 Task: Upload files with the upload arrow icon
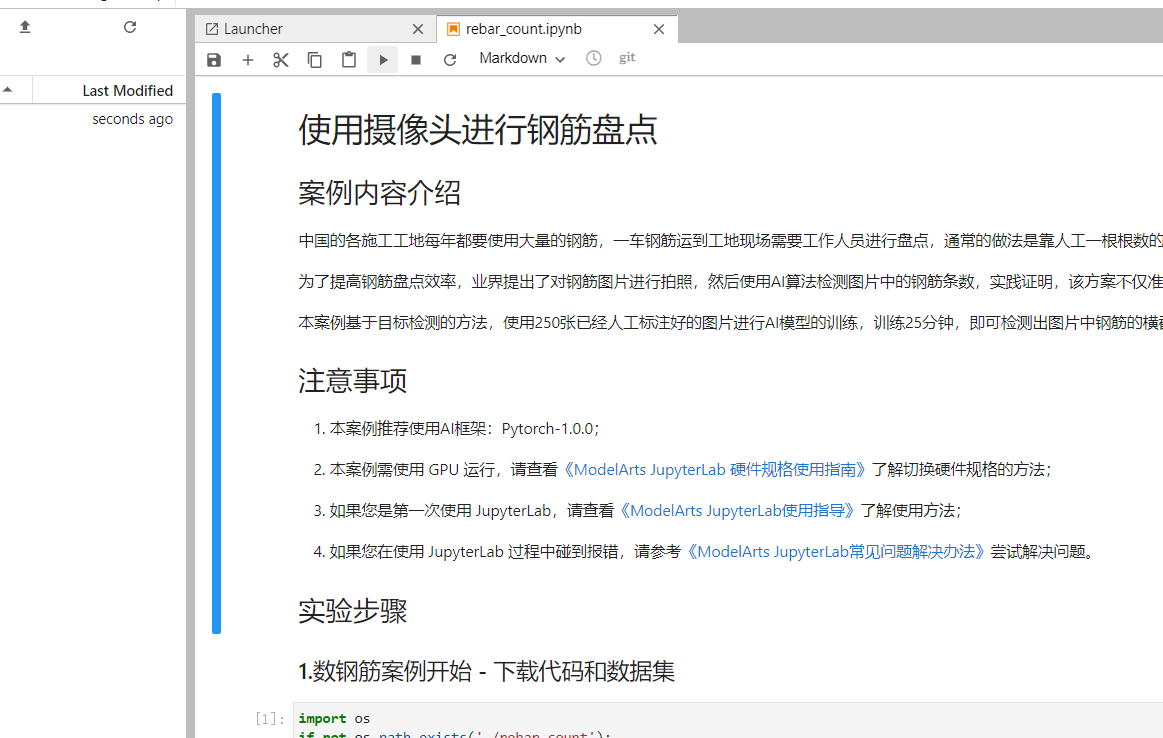point(24,27)
